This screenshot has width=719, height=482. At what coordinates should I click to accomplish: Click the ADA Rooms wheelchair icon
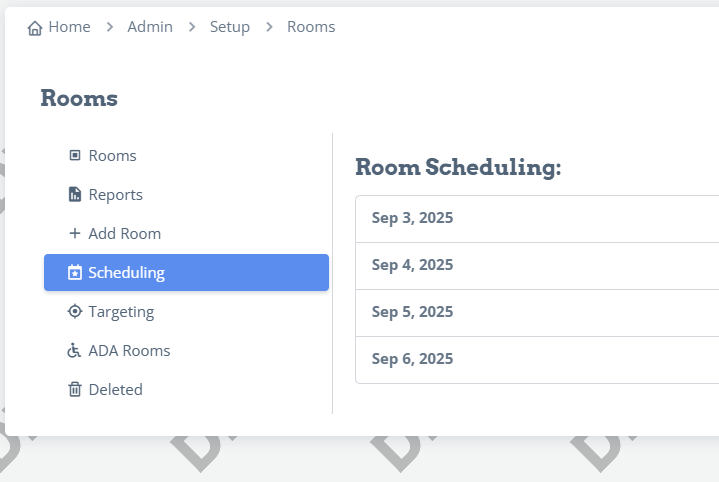tap(74, 350)
